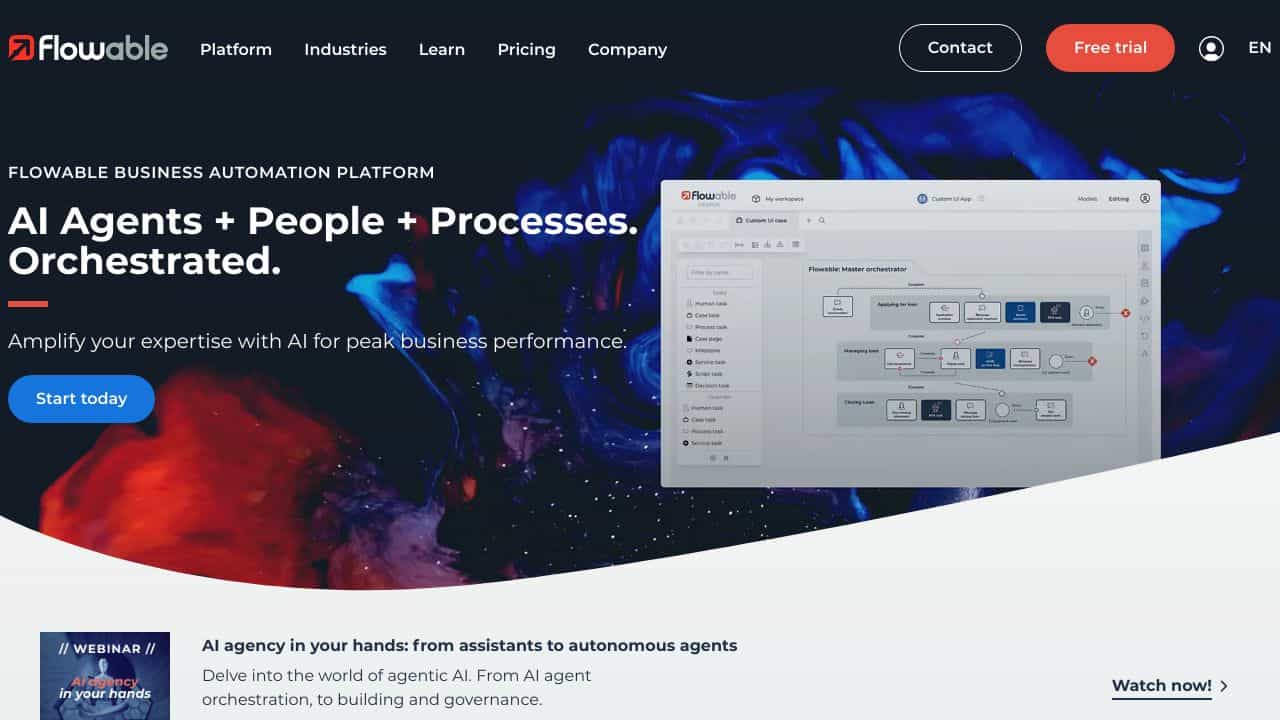This screenshot has height=720, width=1280.
Task: Open the user account icon
Action: tap(1211, 48)
